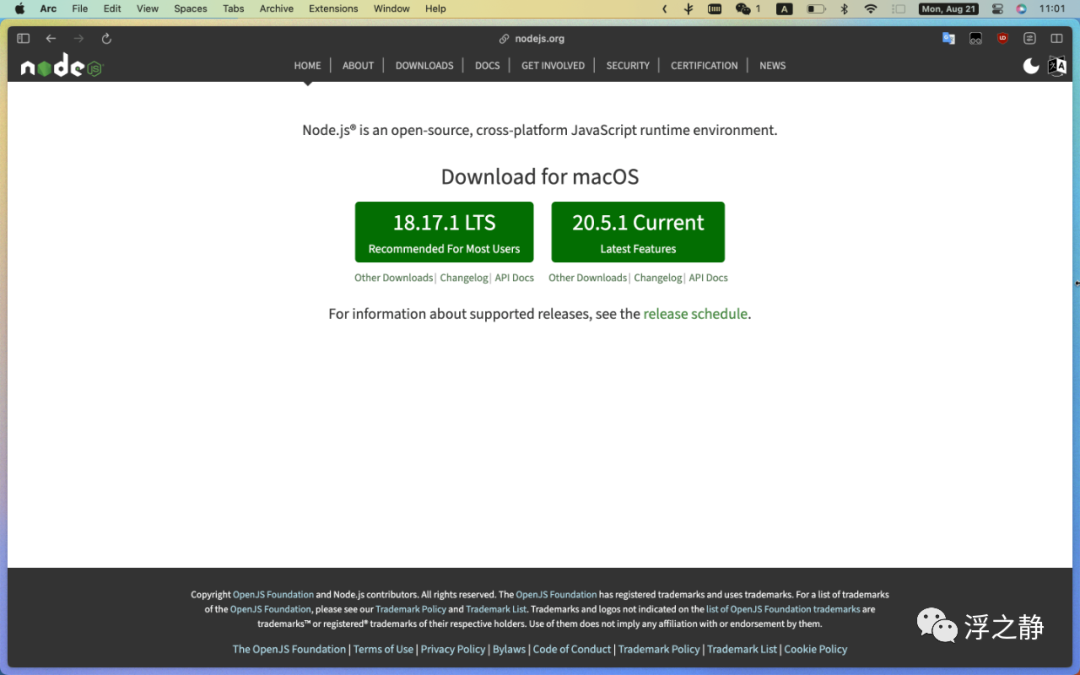1080x675 pixels.
Task: Toggle dark mode with the moon icon
Action: click(x=1030, y=66)
